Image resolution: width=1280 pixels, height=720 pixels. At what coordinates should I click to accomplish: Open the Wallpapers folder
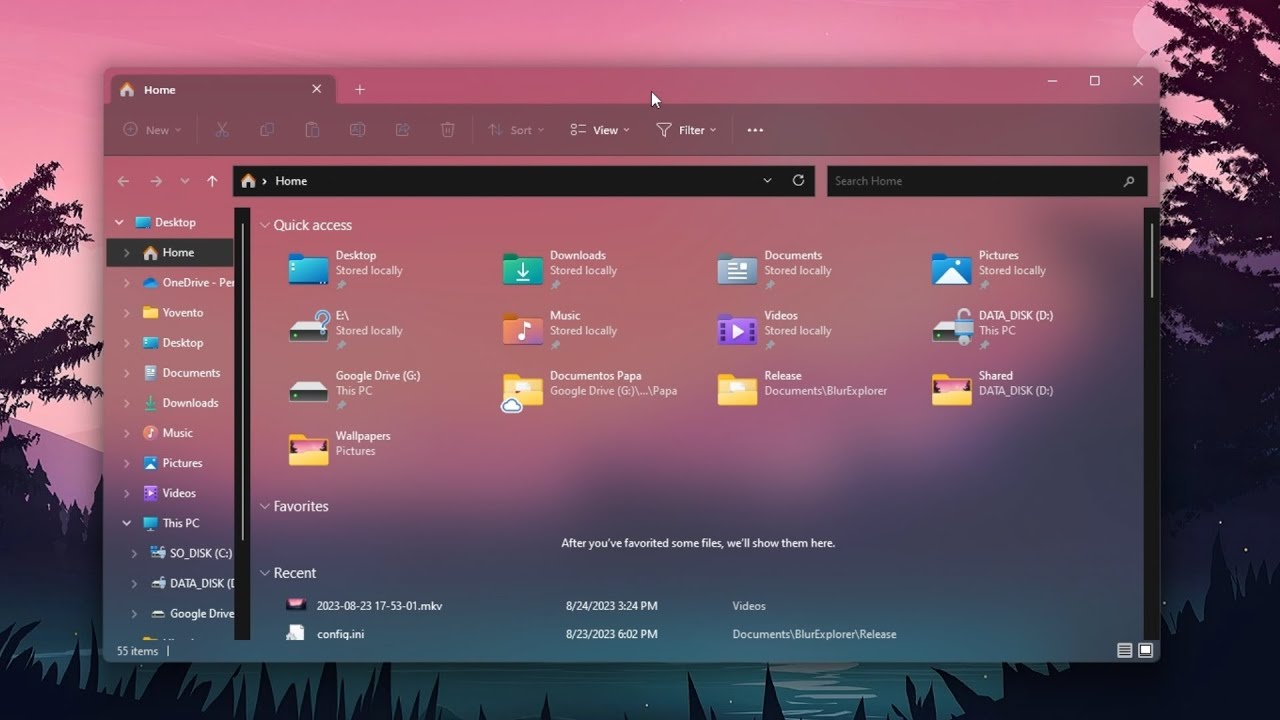tap(340, 449)
